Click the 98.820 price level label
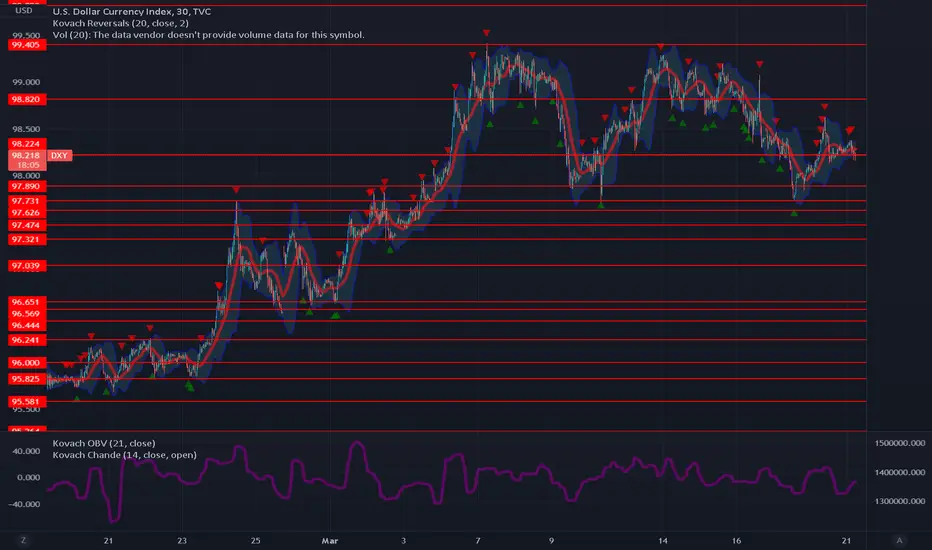 pyautogui.click(x=26, y=99)
